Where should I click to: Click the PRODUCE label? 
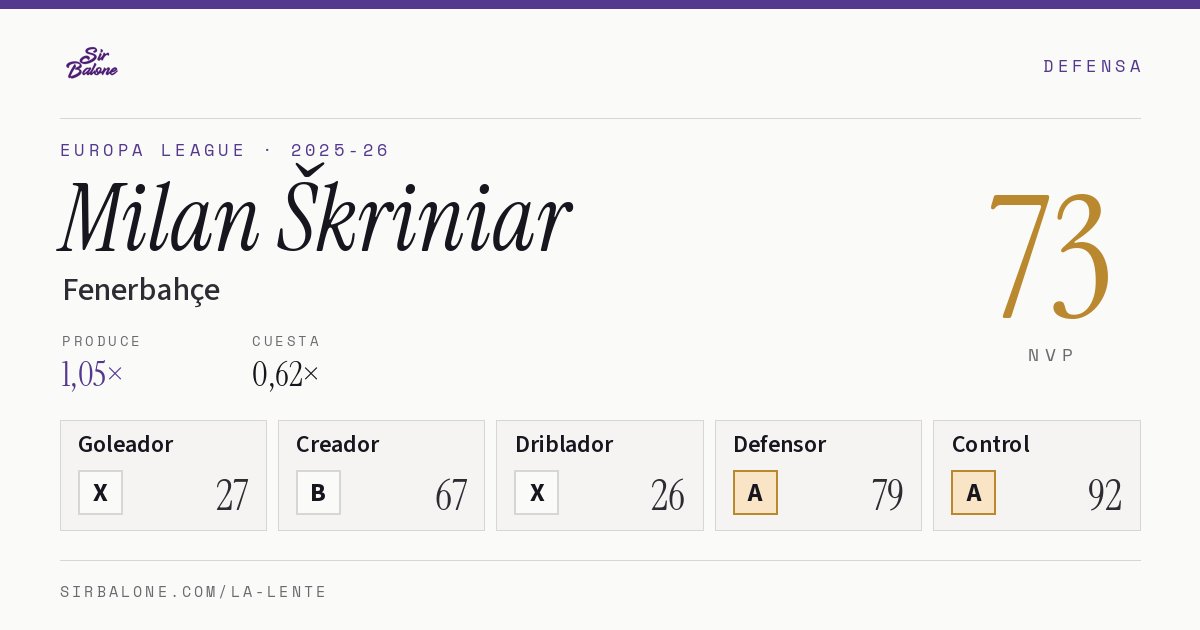tap(102, 341)
